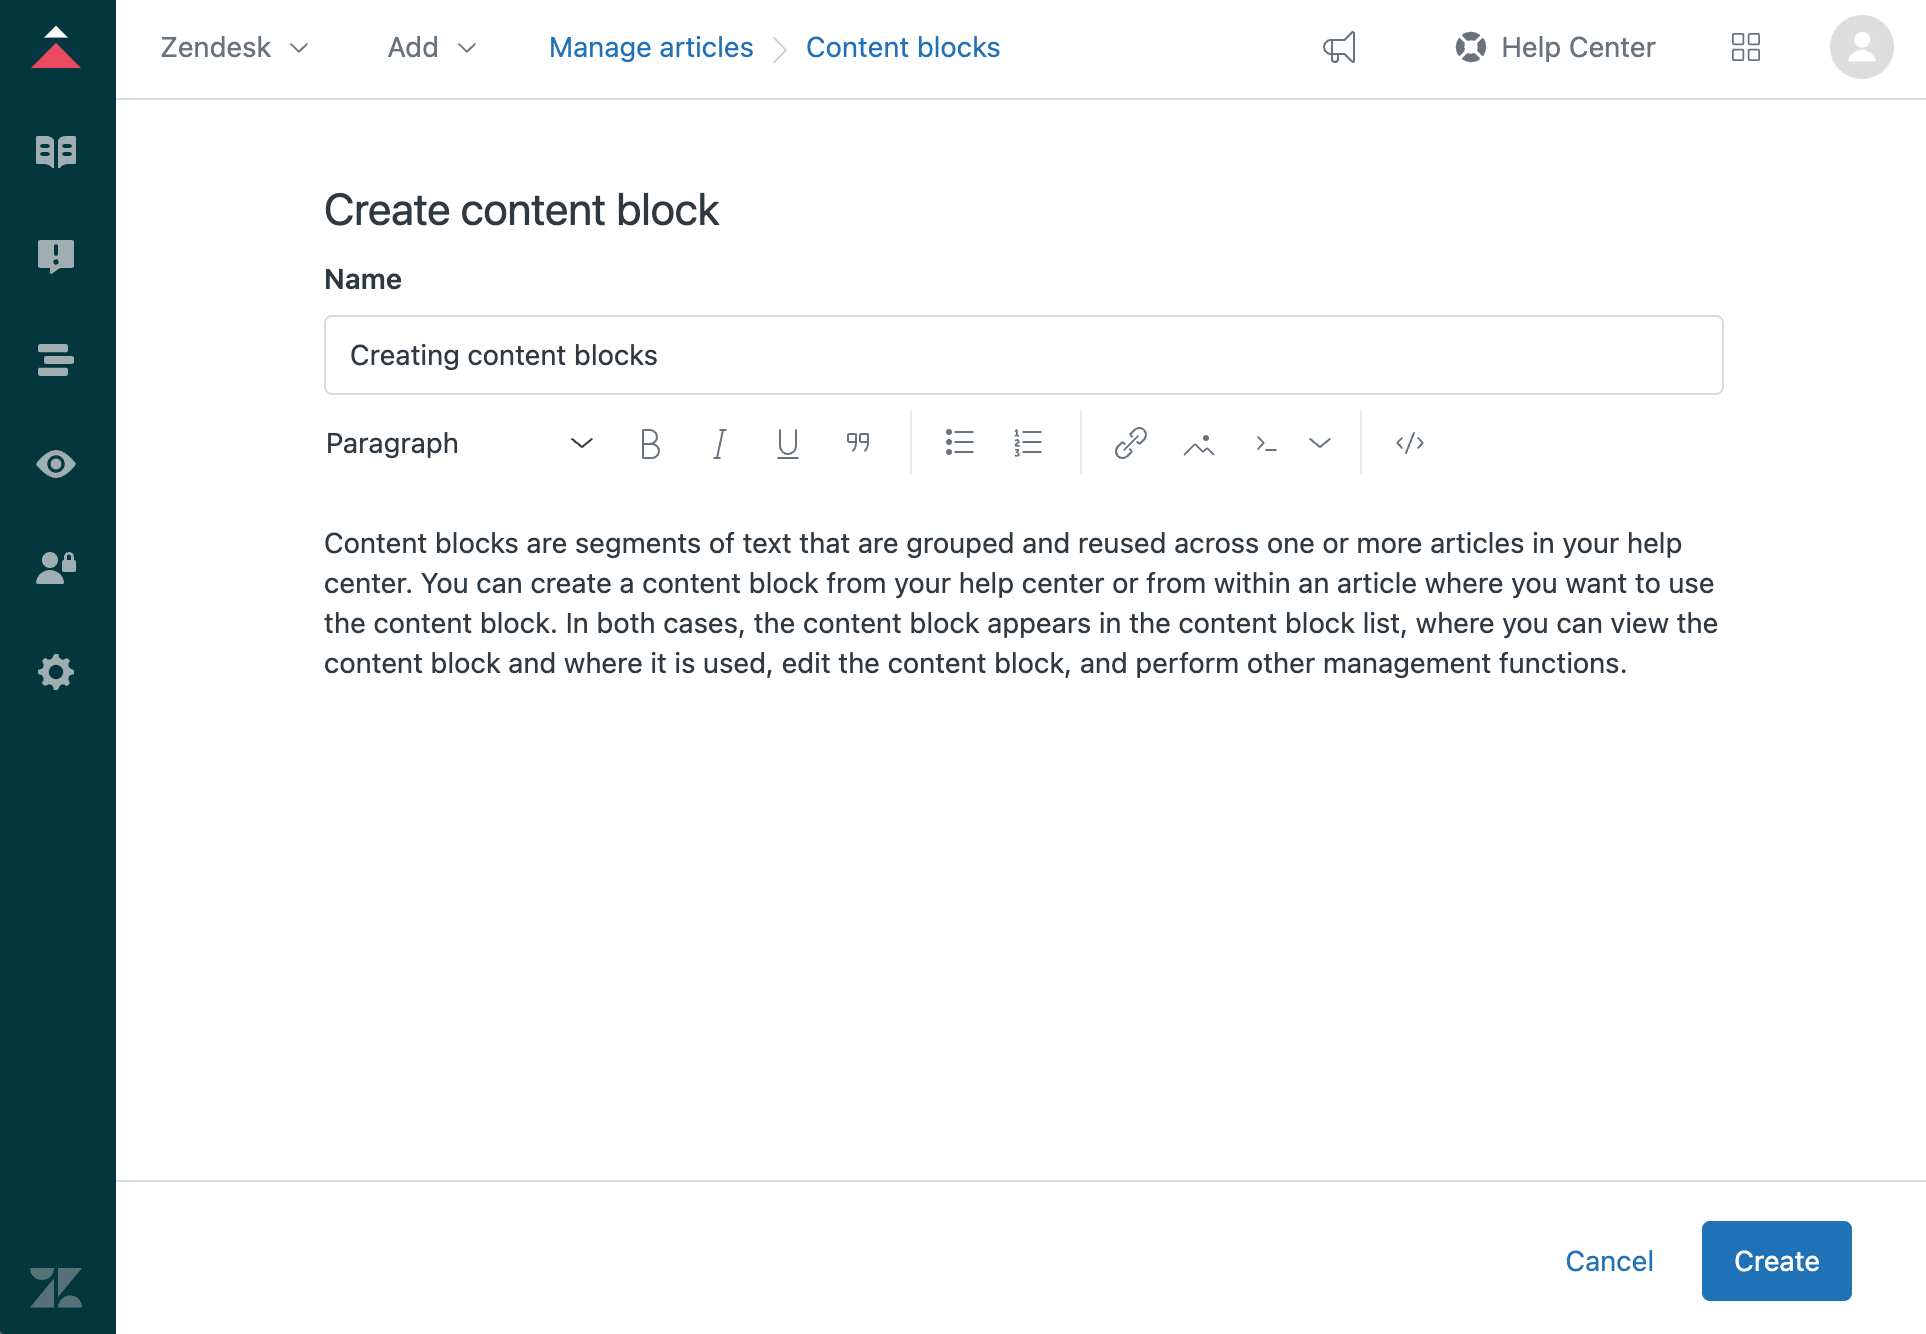The height and width of the screenshot is (1334, 1926).
Task: Open the apps grid in the top bar
Action: pyautogui.click(x=1745, y=47)
